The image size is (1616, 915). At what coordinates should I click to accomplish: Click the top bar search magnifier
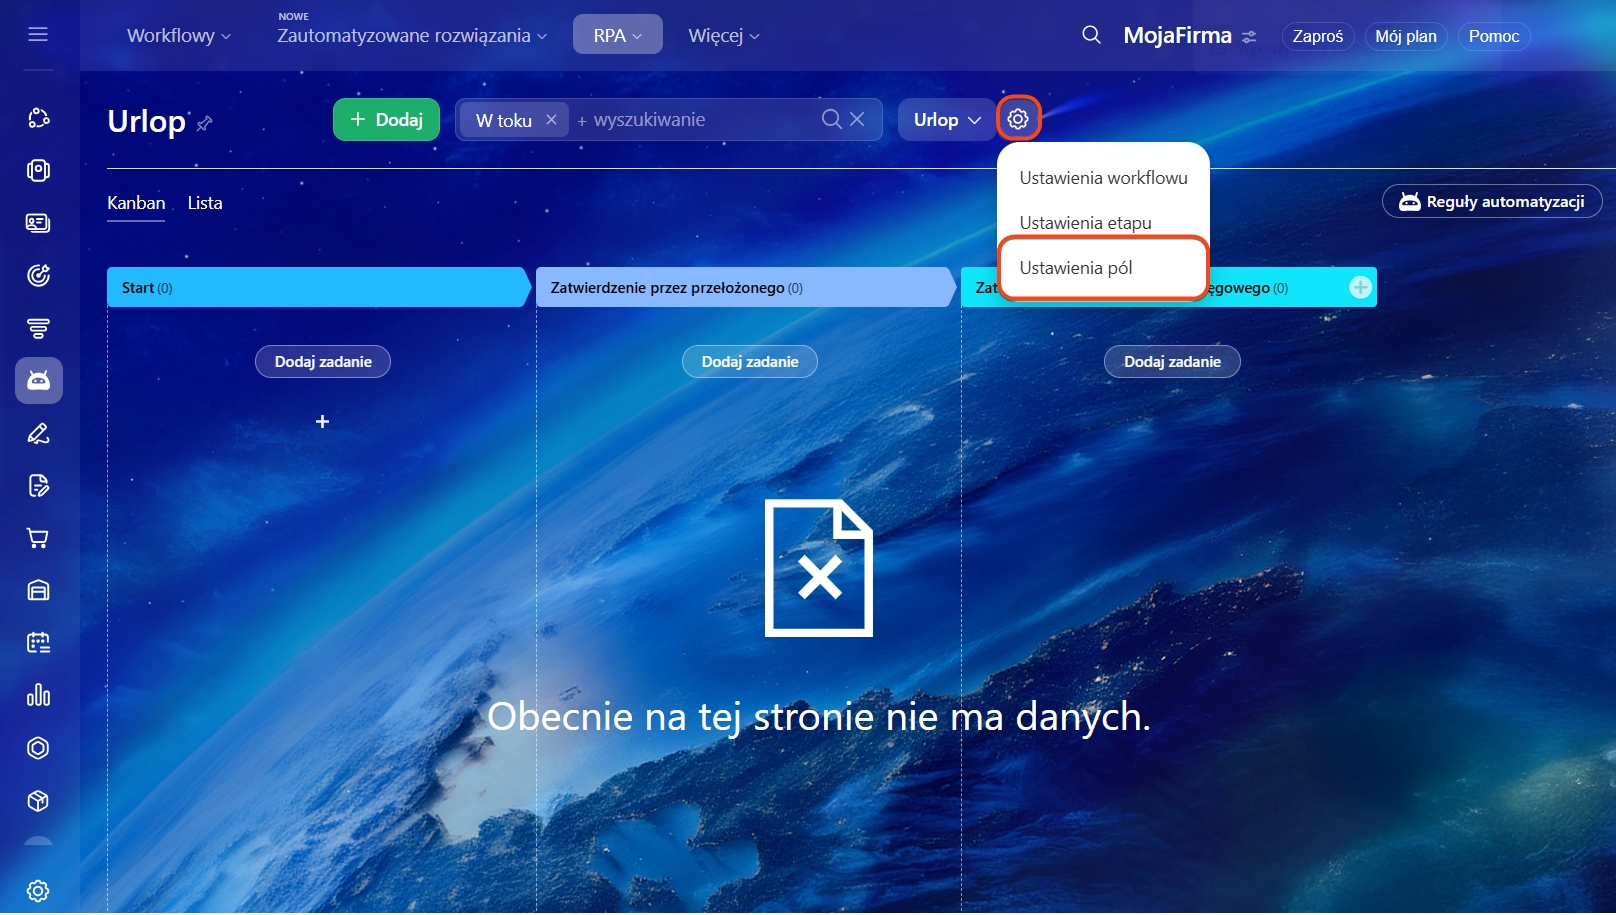coord(1091,35)
